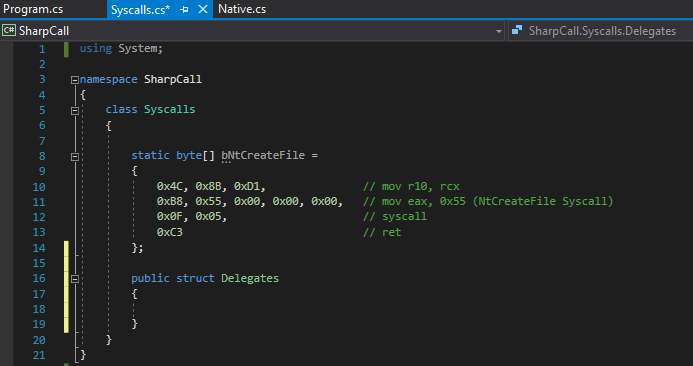Viewport: 693px width, 366px height.
Task: Click line number 7 in the gutter
Action: [x=42, y=141]
